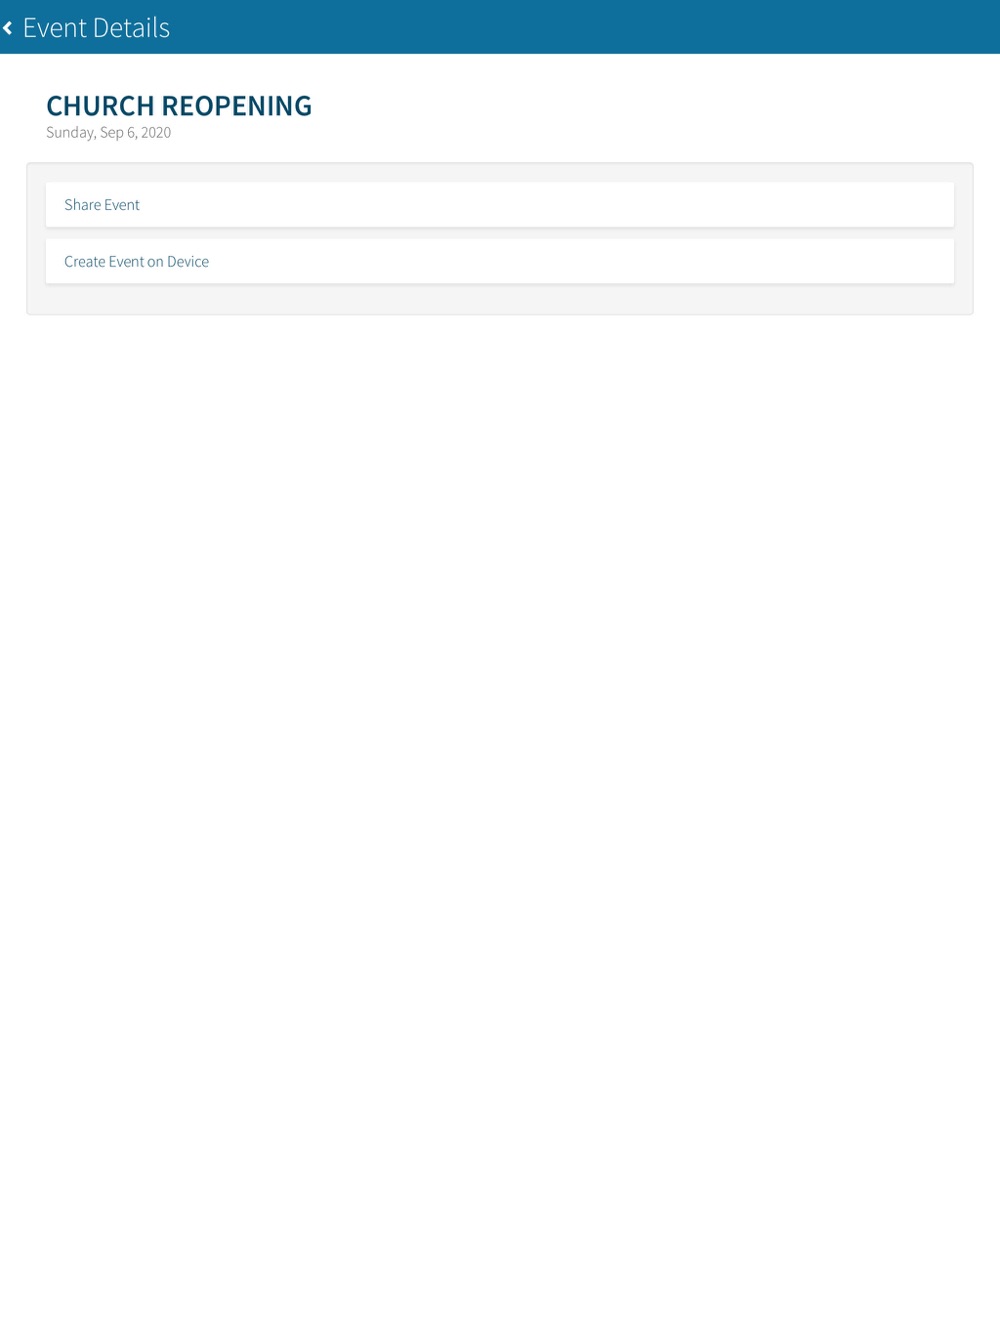The width and height of the screenshot is (1000, 1334).
Task: Click the event date label
Action: click(108, 132)
